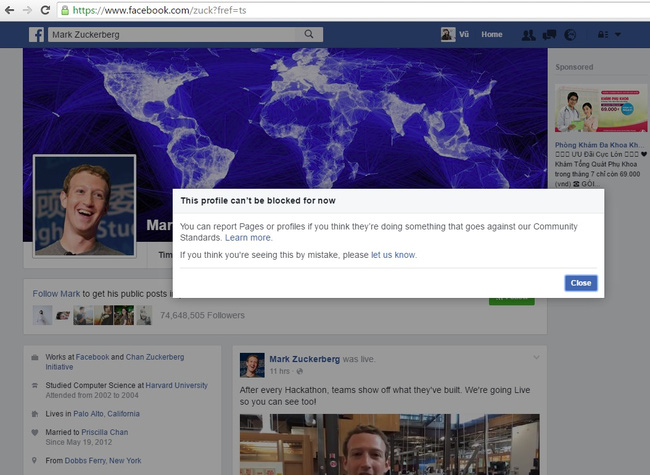Click the public globe icon on post
The height and width of the screenshot is (475, 650).
tap(300, 371)
